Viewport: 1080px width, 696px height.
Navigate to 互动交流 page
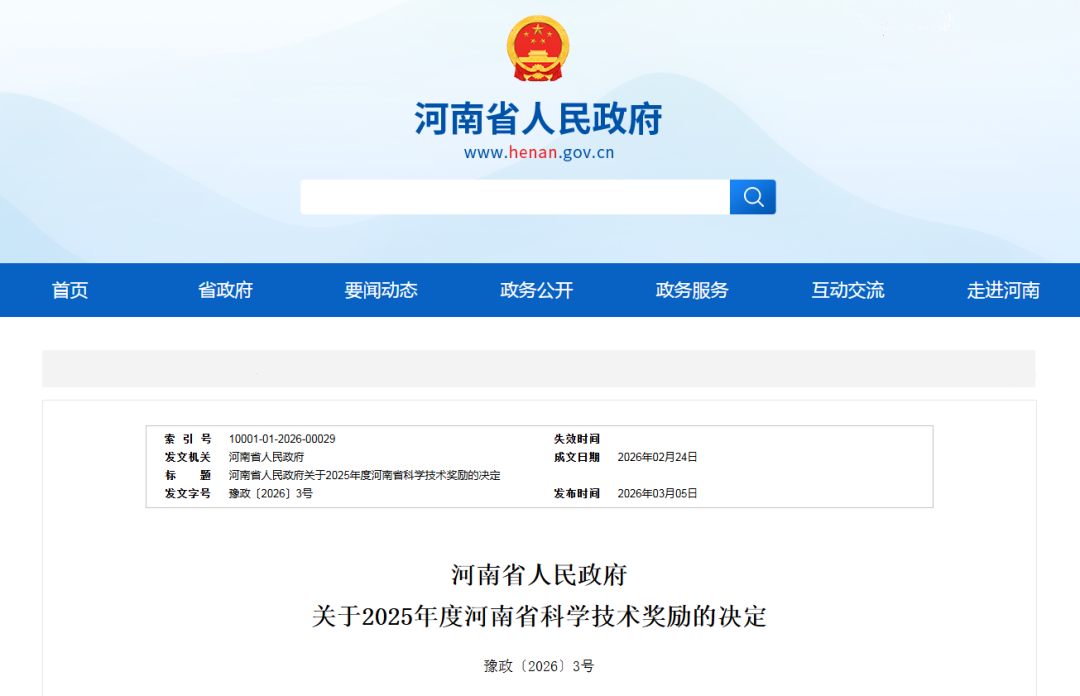848,290
